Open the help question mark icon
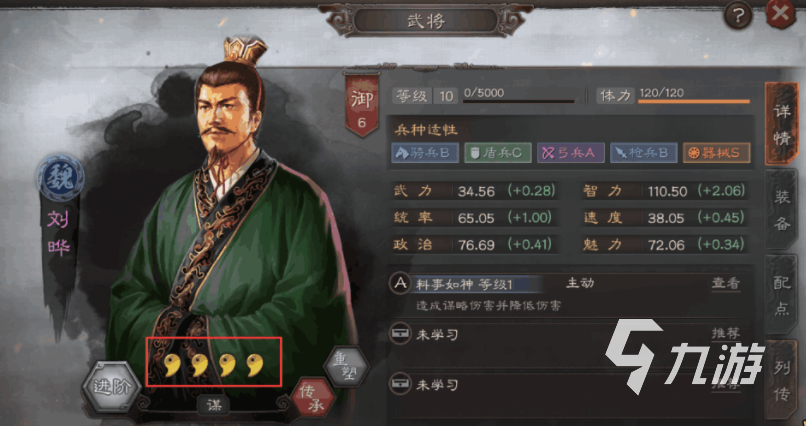The image size is (806, 426). click(738, 17)
